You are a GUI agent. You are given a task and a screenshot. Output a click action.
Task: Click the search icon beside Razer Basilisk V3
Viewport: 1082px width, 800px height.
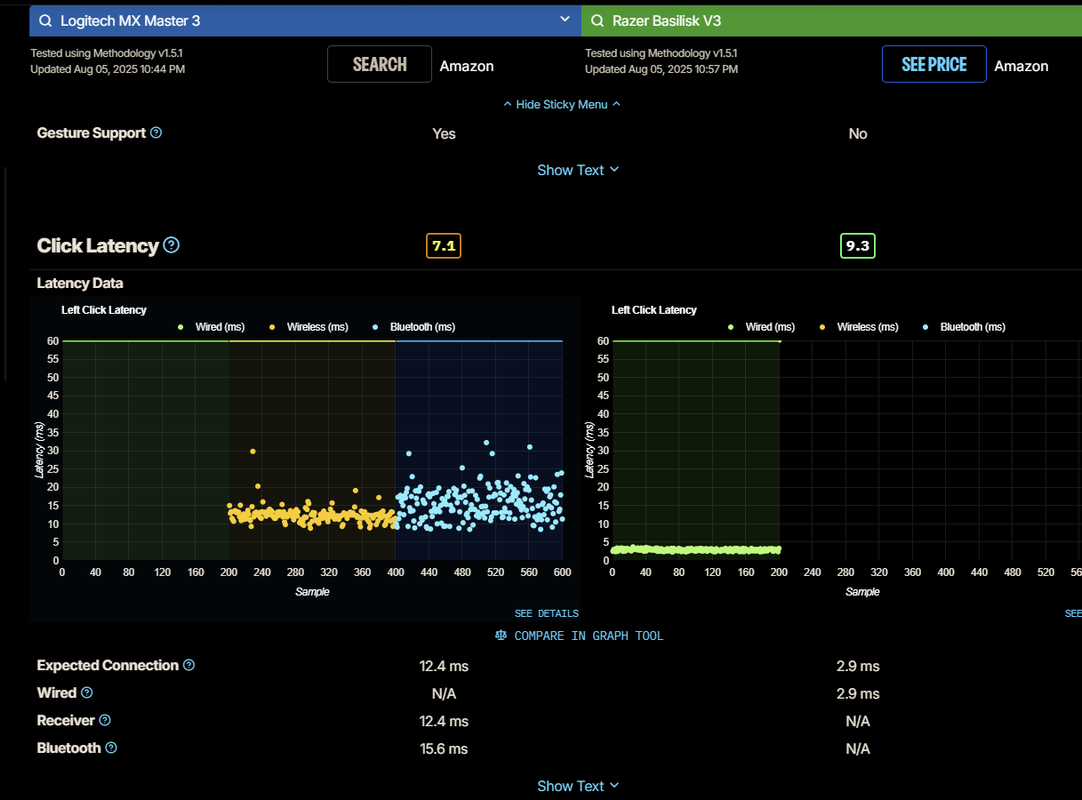[x=598, y=21]
